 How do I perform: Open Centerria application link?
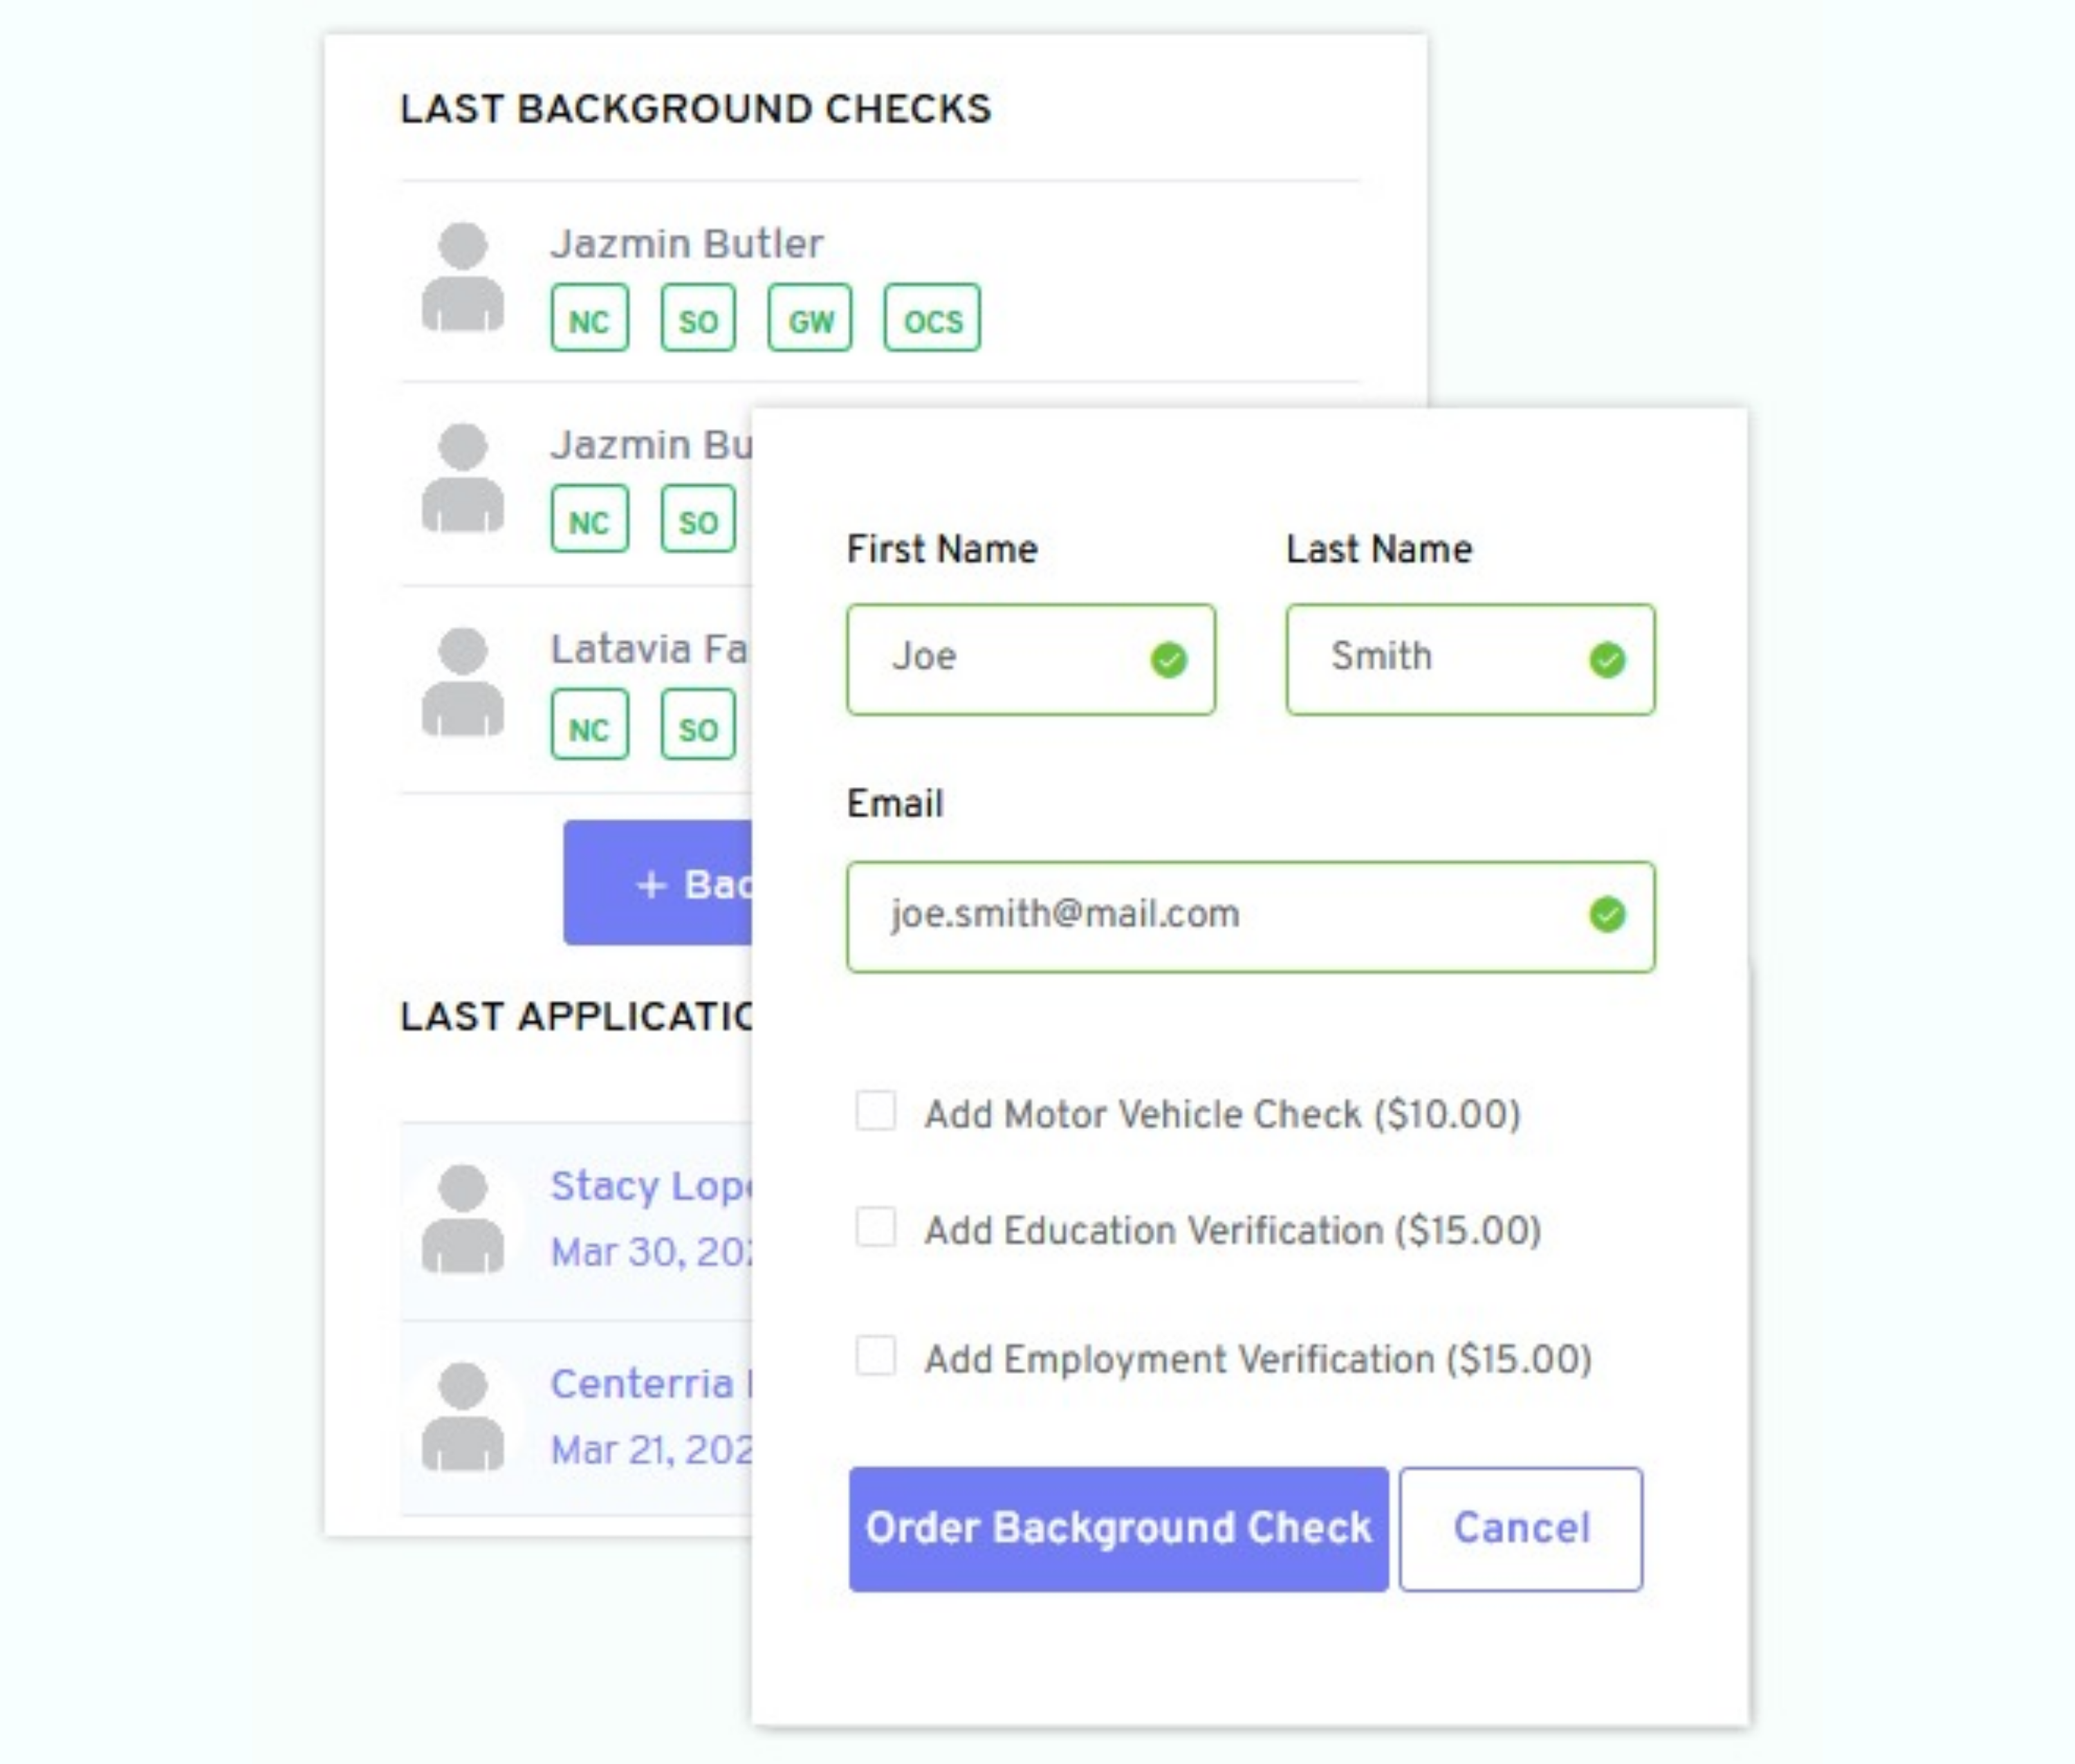642,1385
